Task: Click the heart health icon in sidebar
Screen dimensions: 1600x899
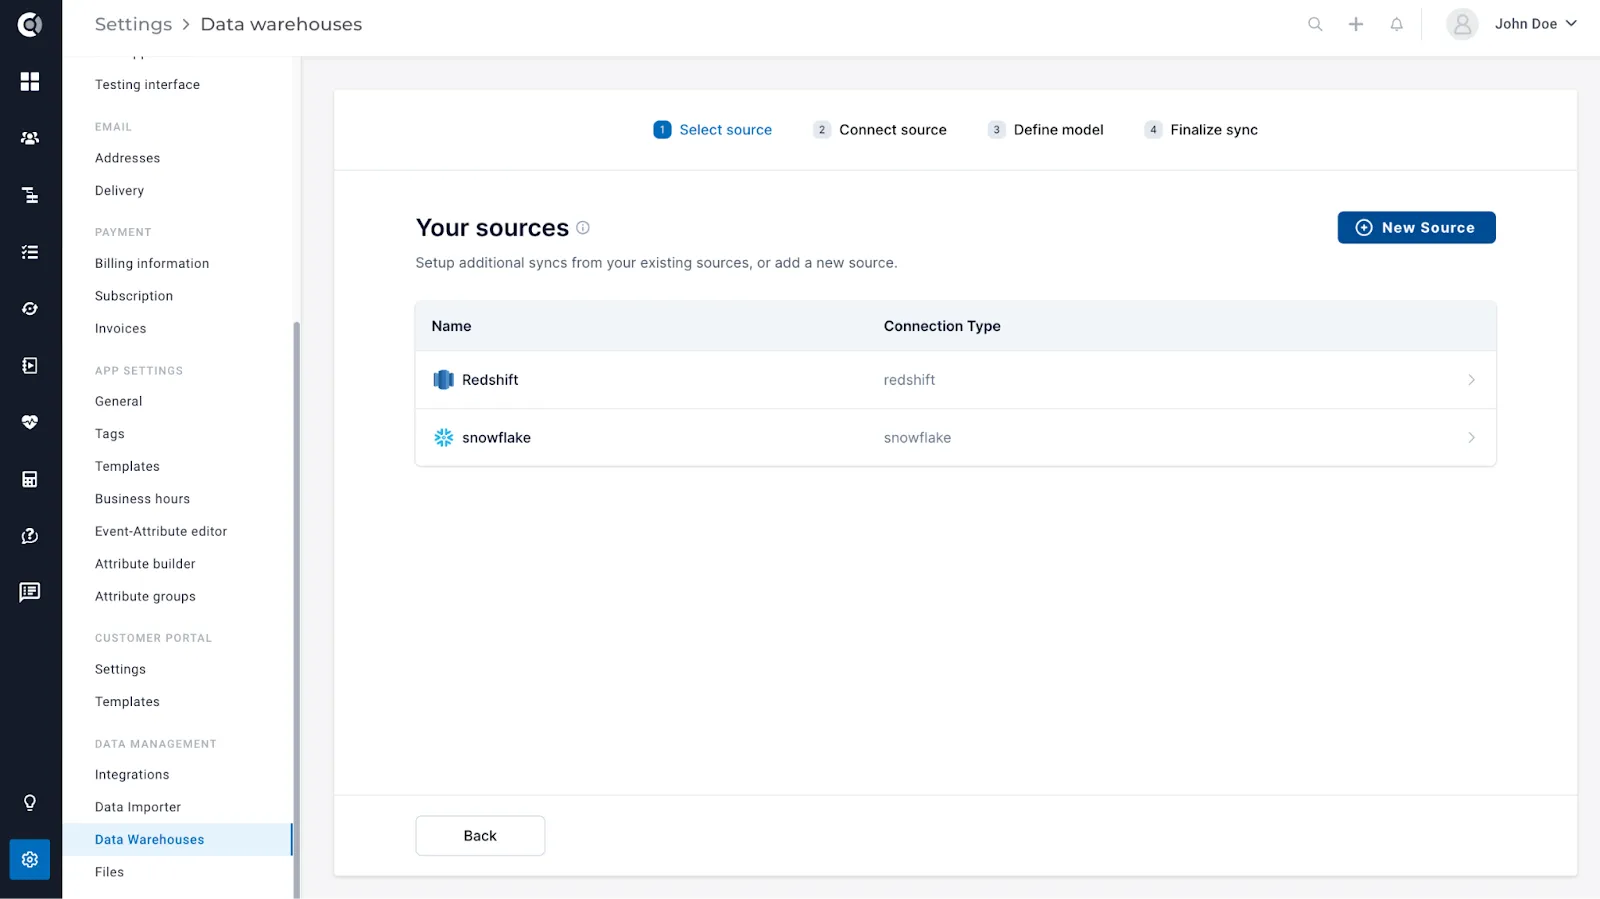Action: [x=30, y=422]
